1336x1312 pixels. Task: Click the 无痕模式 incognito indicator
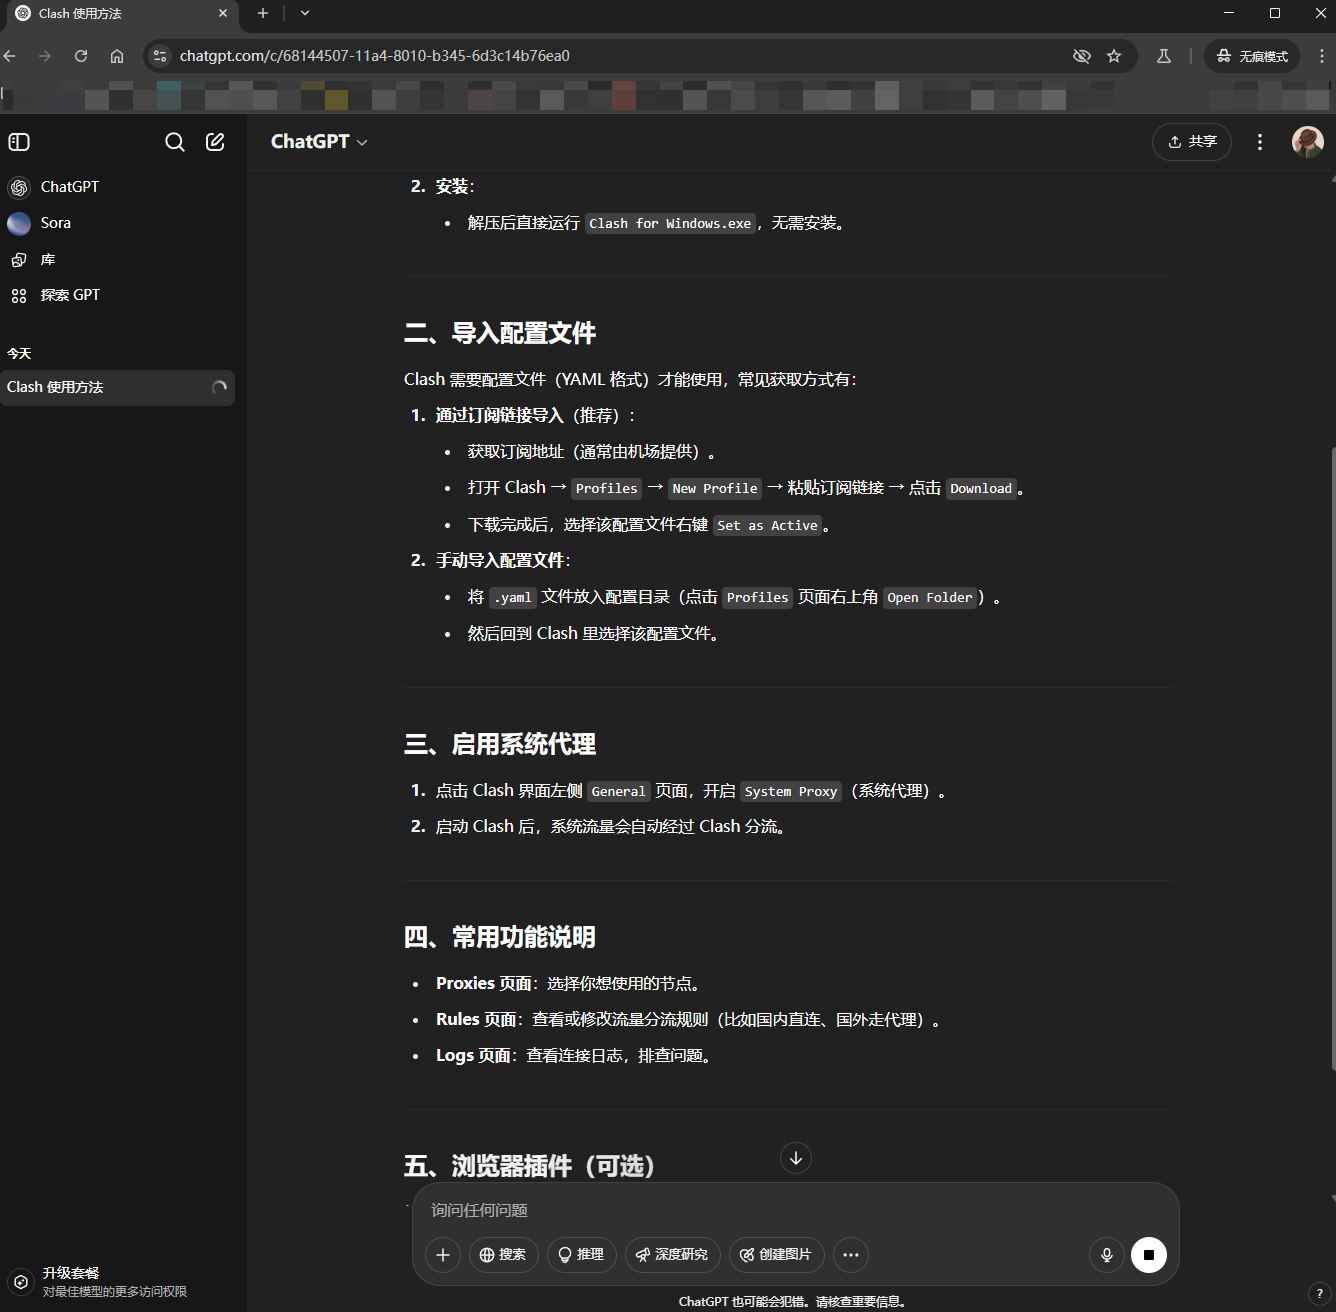pos(1252,56)
